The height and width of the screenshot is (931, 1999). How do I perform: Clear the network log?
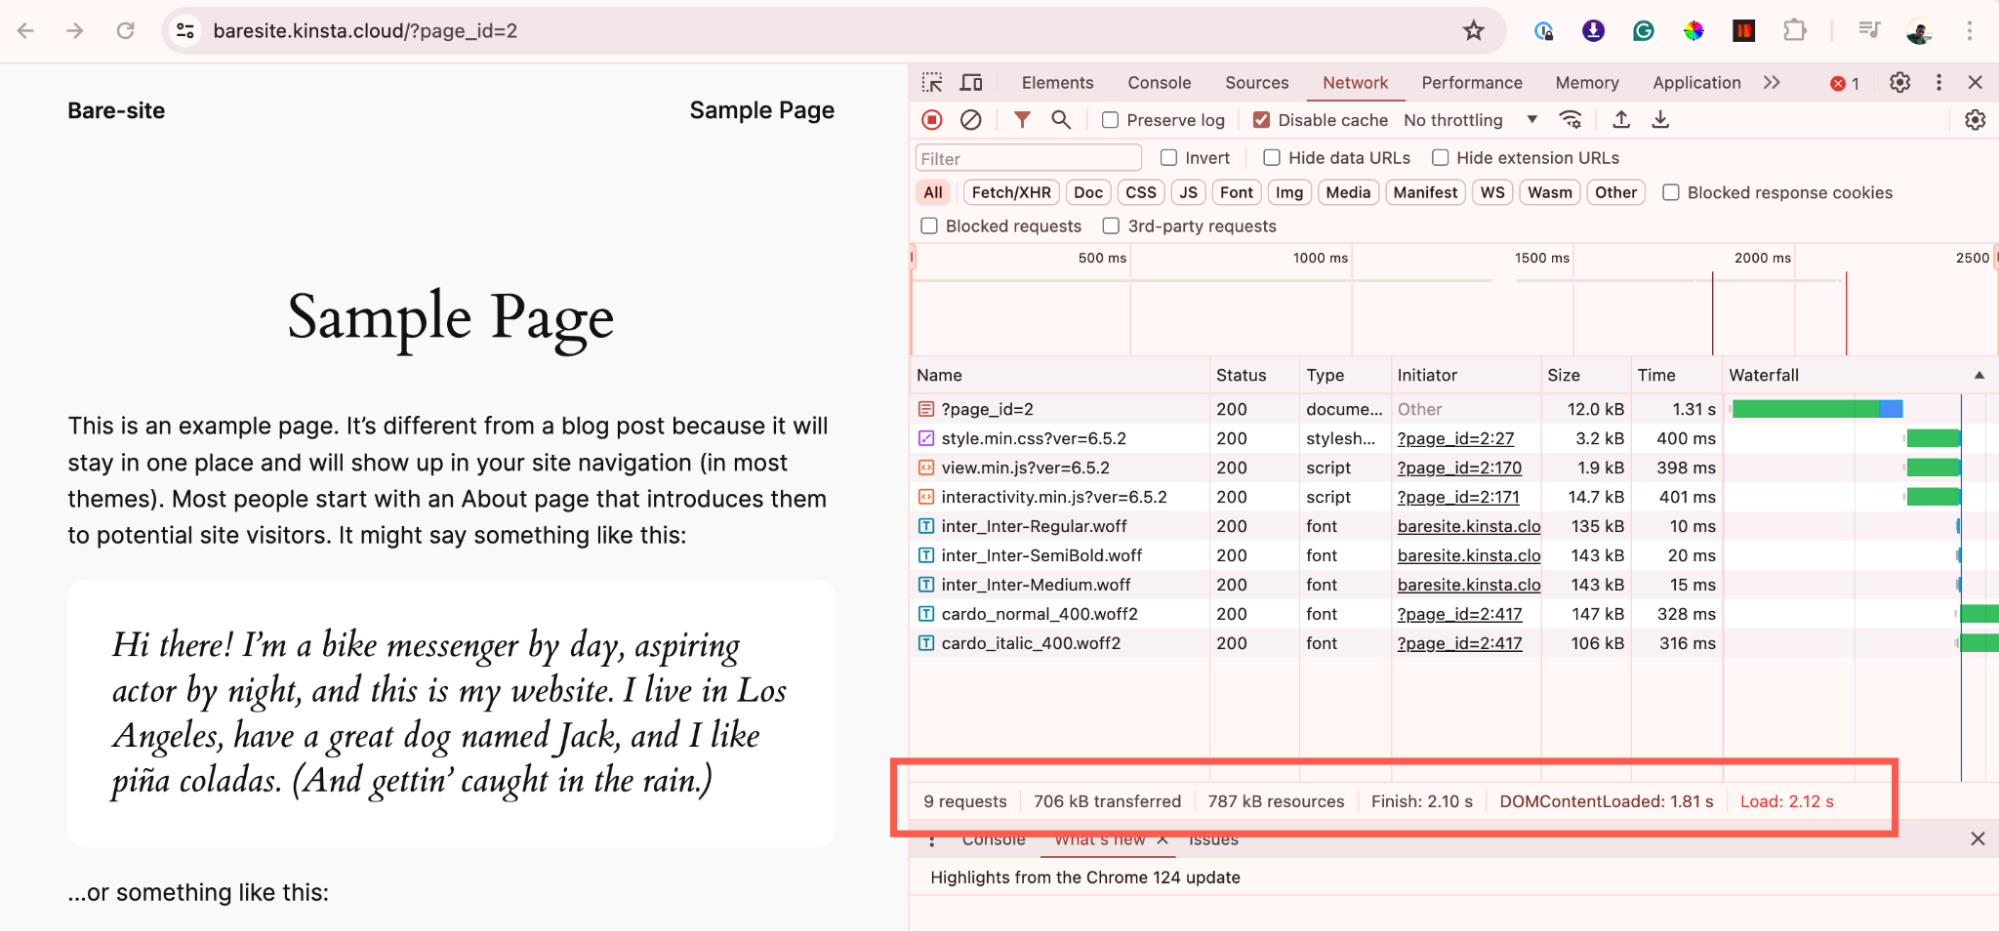click(971, 120)
